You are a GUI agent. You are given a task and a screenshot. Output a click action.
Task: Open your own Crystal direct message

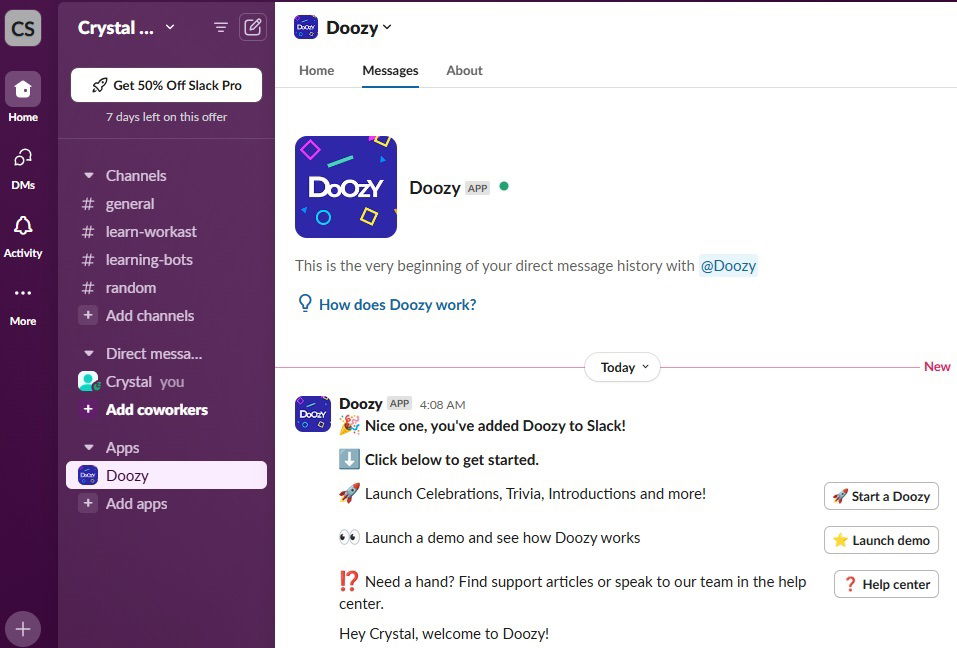pos(130,381)
